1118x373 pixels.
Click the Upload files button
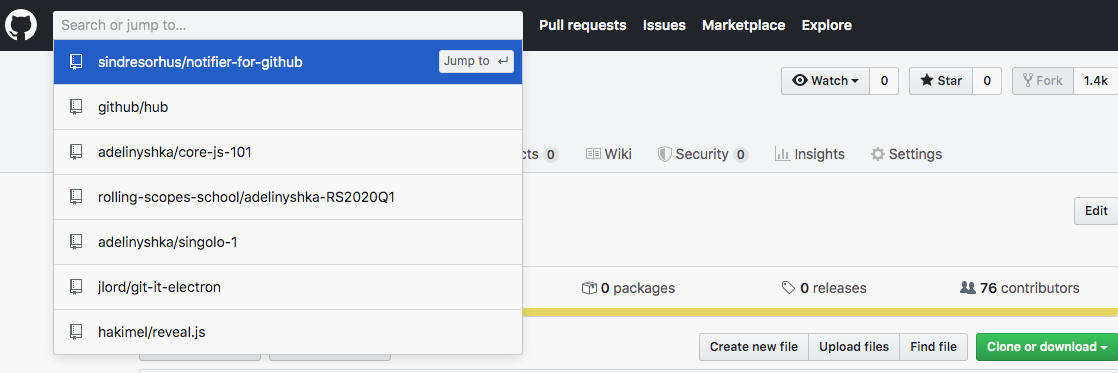854,347
